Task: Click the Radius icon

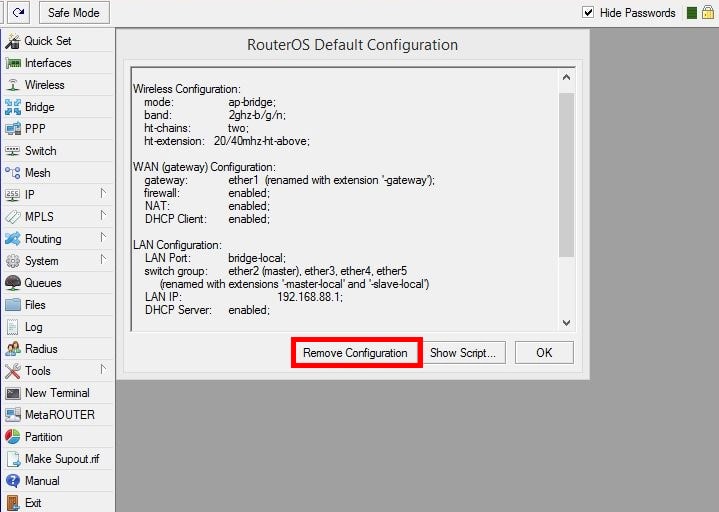Action: (13, 349)
